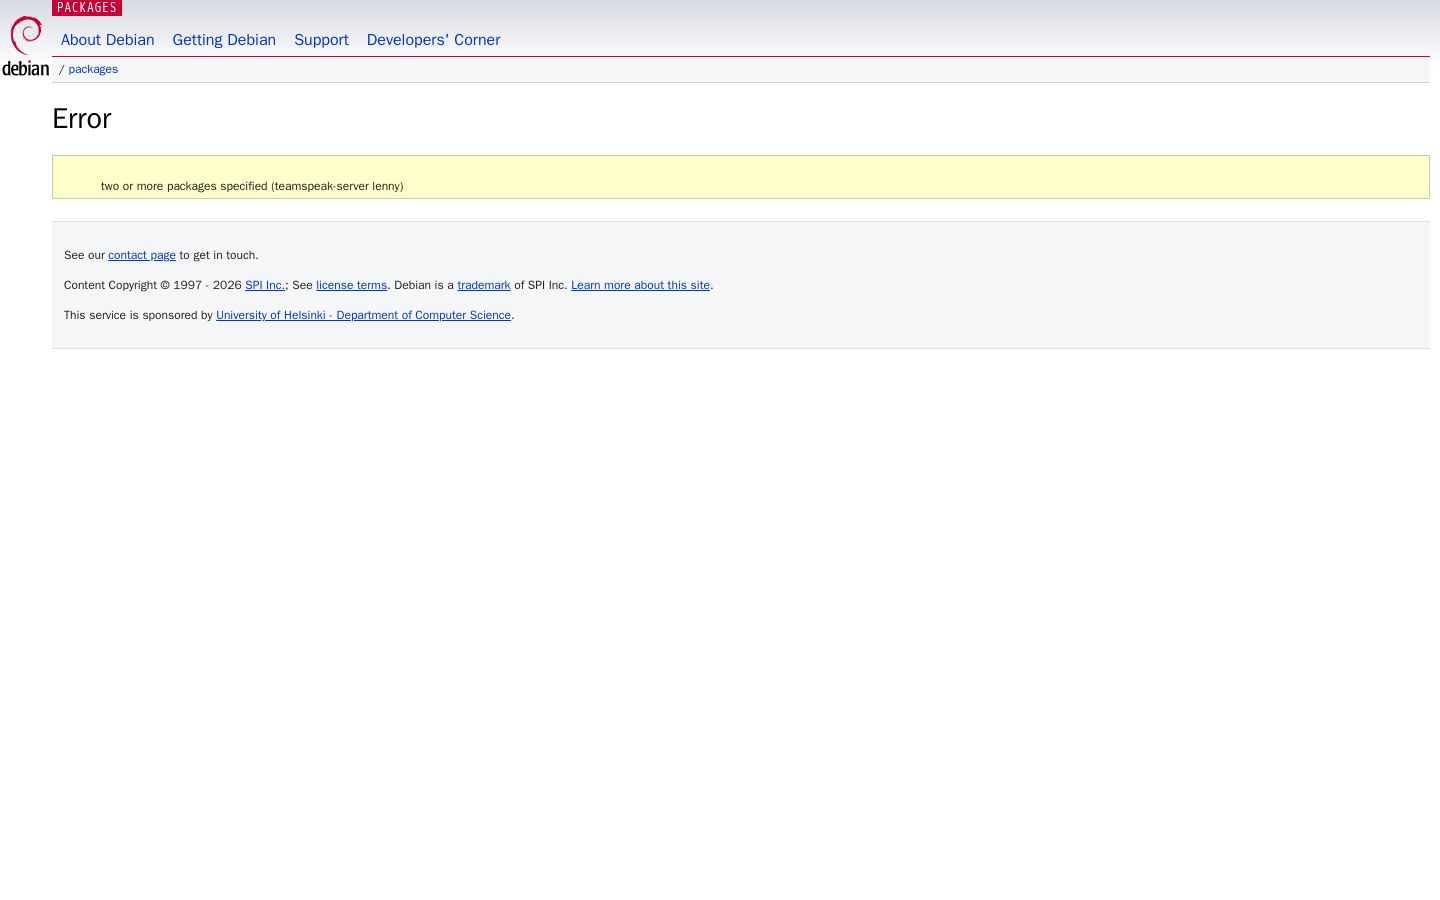Open the contact page link
1440x900 pixels.
coord(142,255)
